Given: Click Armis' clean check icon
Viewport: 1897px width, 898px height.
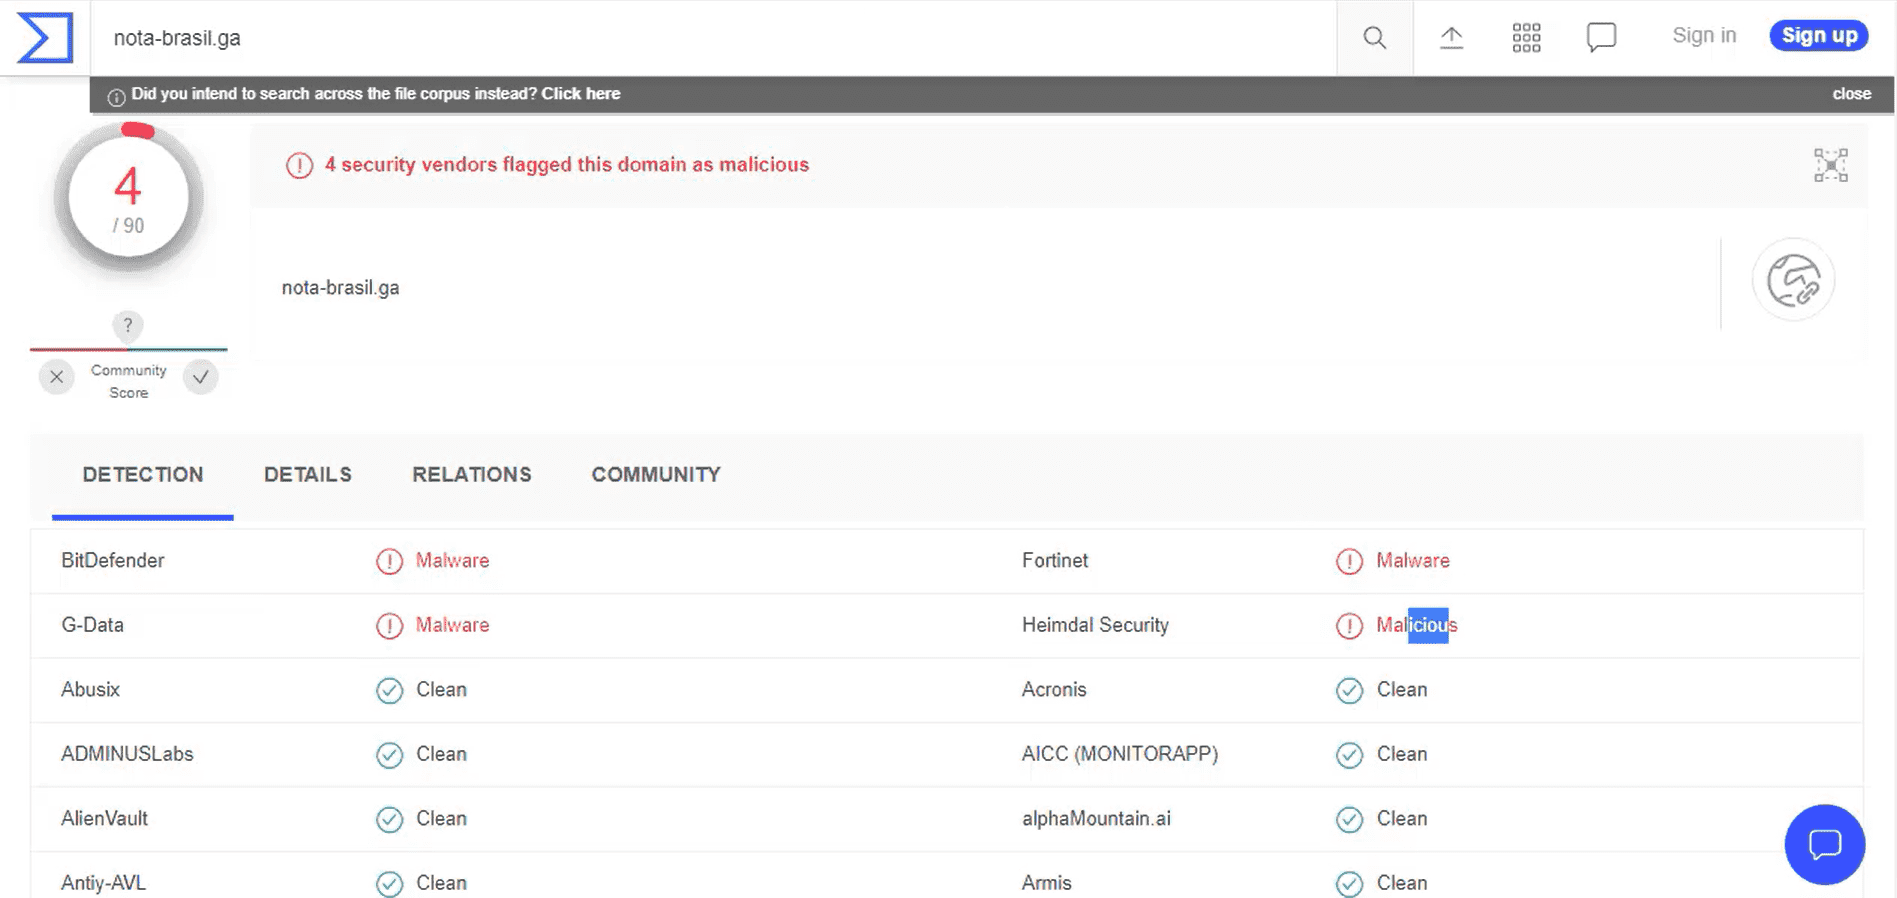Looking at the screenshot, I should coord(1349,884).
